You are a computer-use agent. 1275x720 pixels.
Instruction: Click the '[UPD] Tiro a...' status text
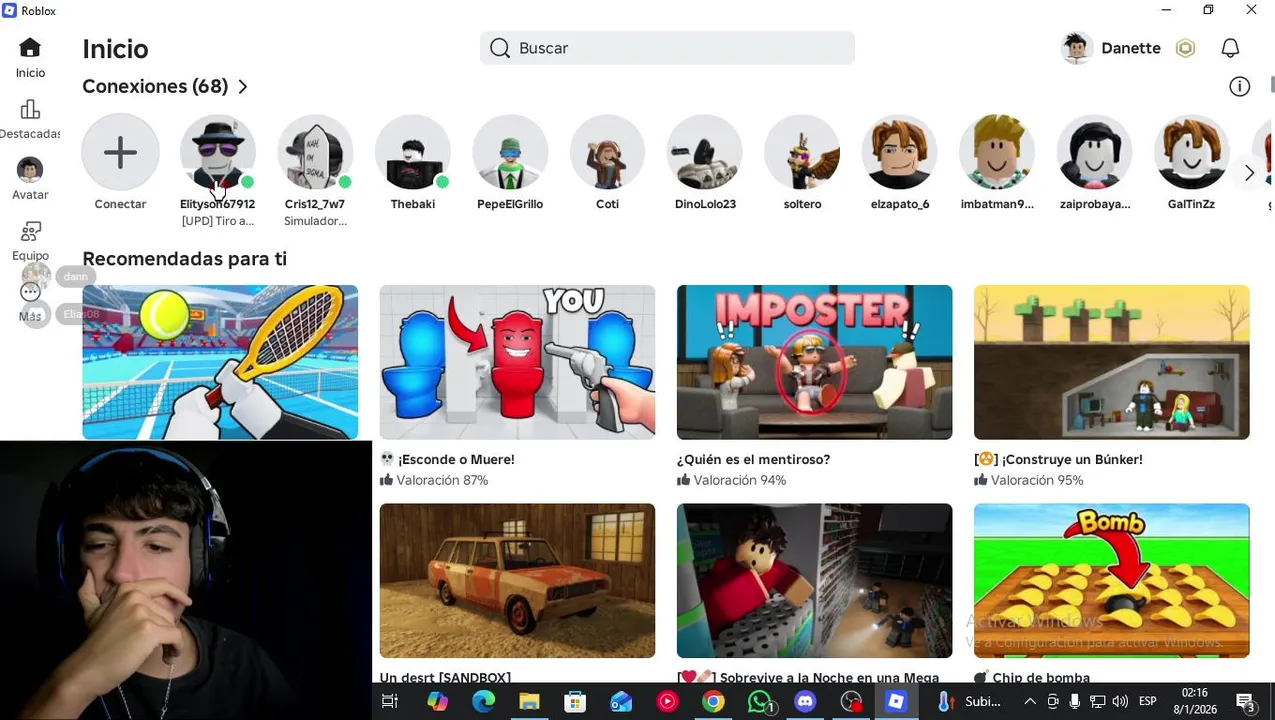point(217,221)
